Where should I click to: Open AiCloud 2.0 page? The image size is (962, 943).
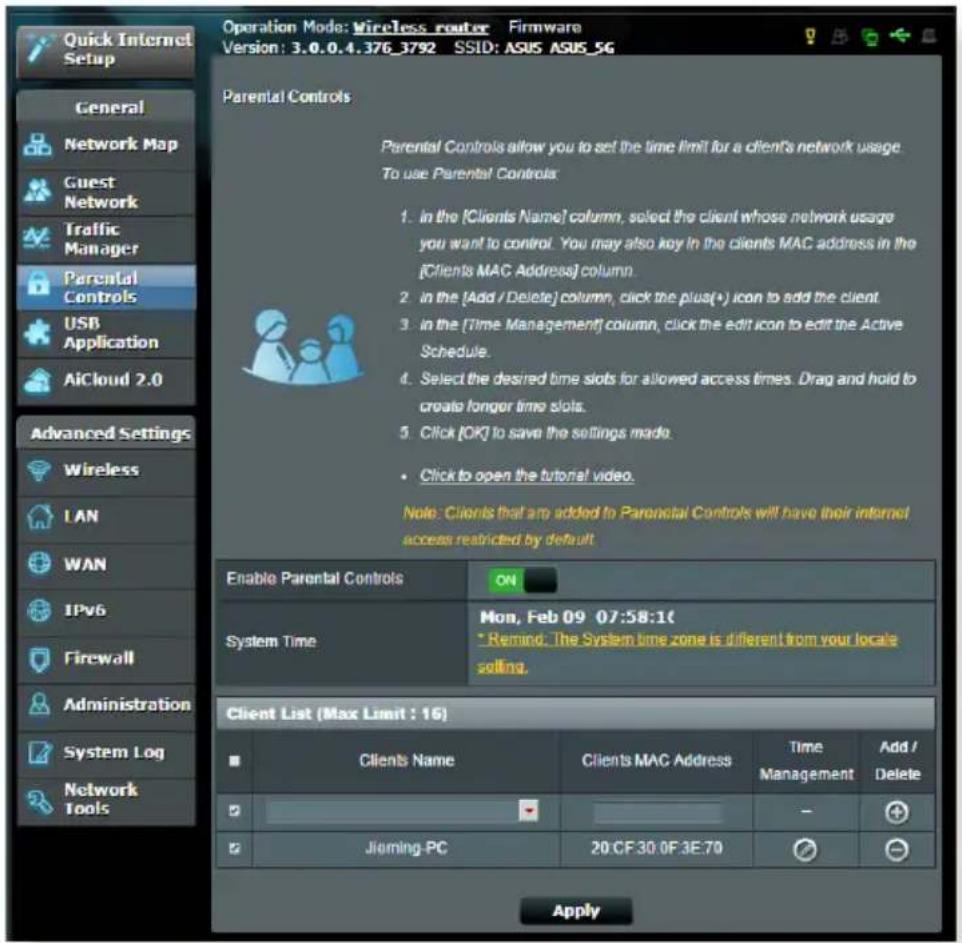click(106, 380)
